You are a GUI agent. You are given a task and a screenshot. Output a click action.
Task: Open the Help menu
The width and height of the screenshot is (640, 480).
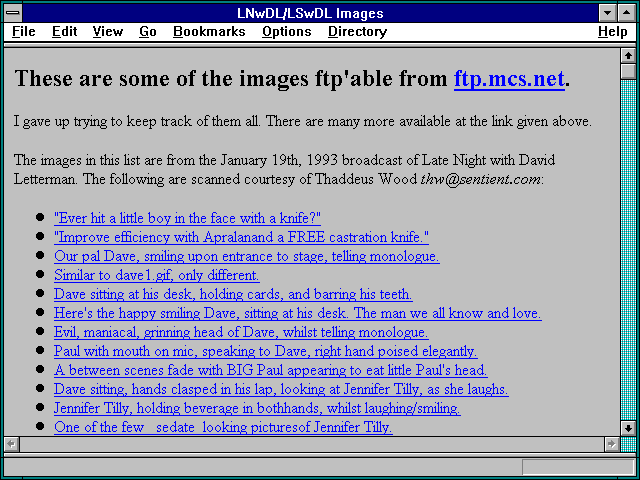point(613,31)
